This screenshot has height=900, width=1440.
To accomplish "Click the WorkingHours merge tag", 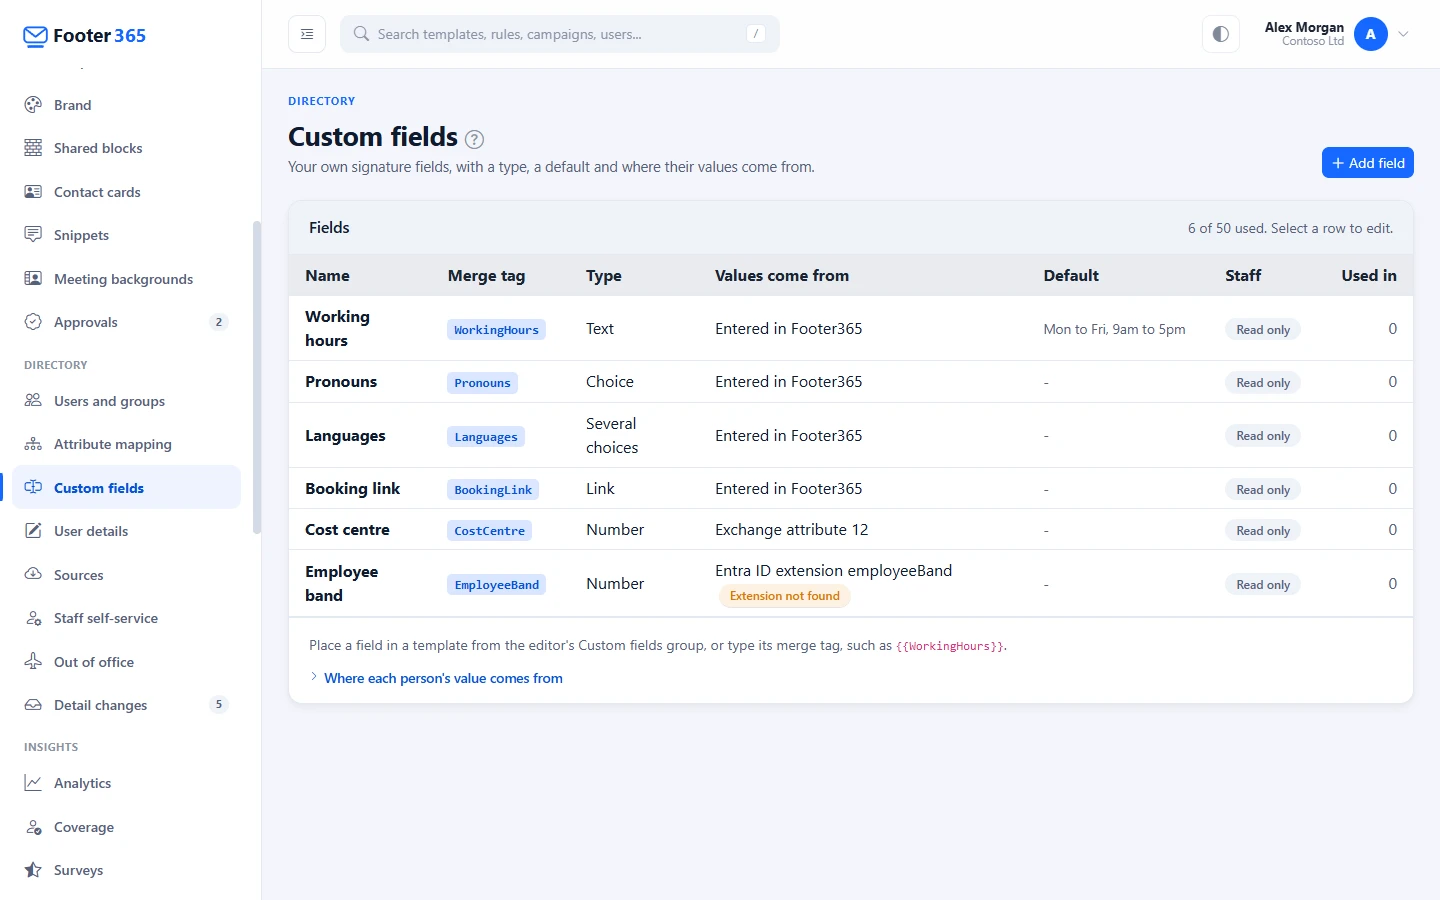I will tap(496, 330).
